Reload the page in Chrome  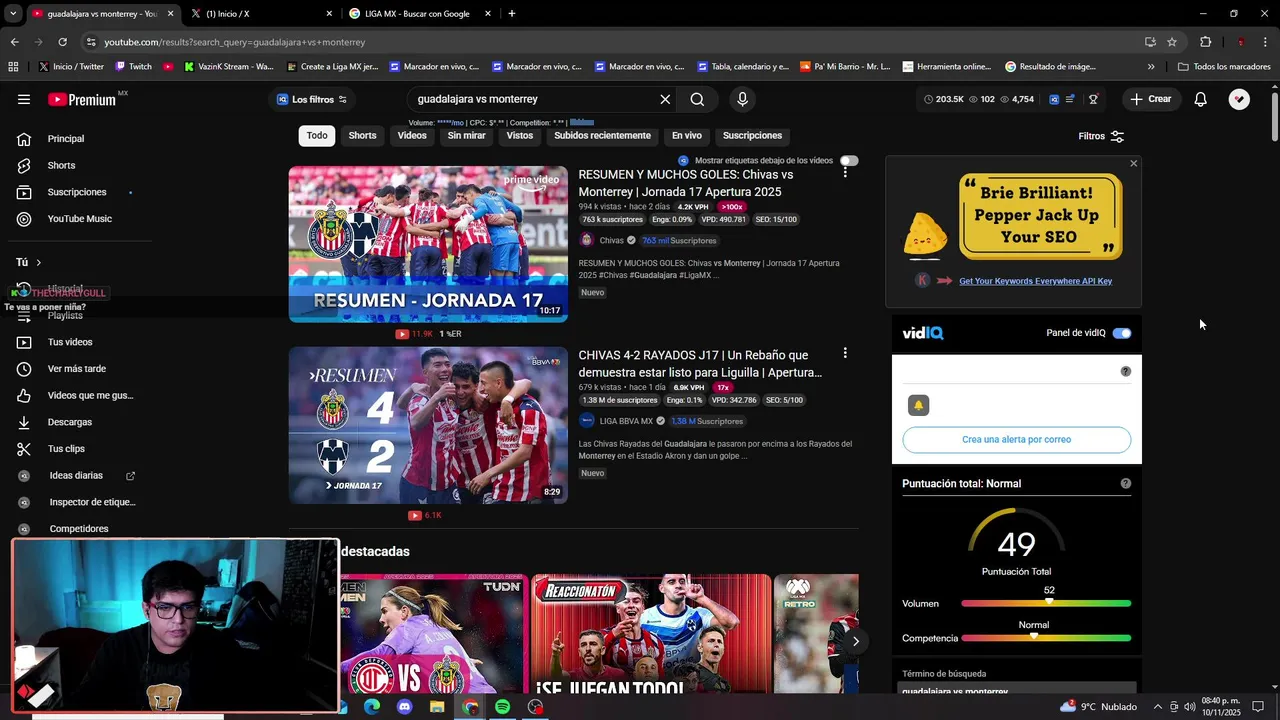(62, 42)
